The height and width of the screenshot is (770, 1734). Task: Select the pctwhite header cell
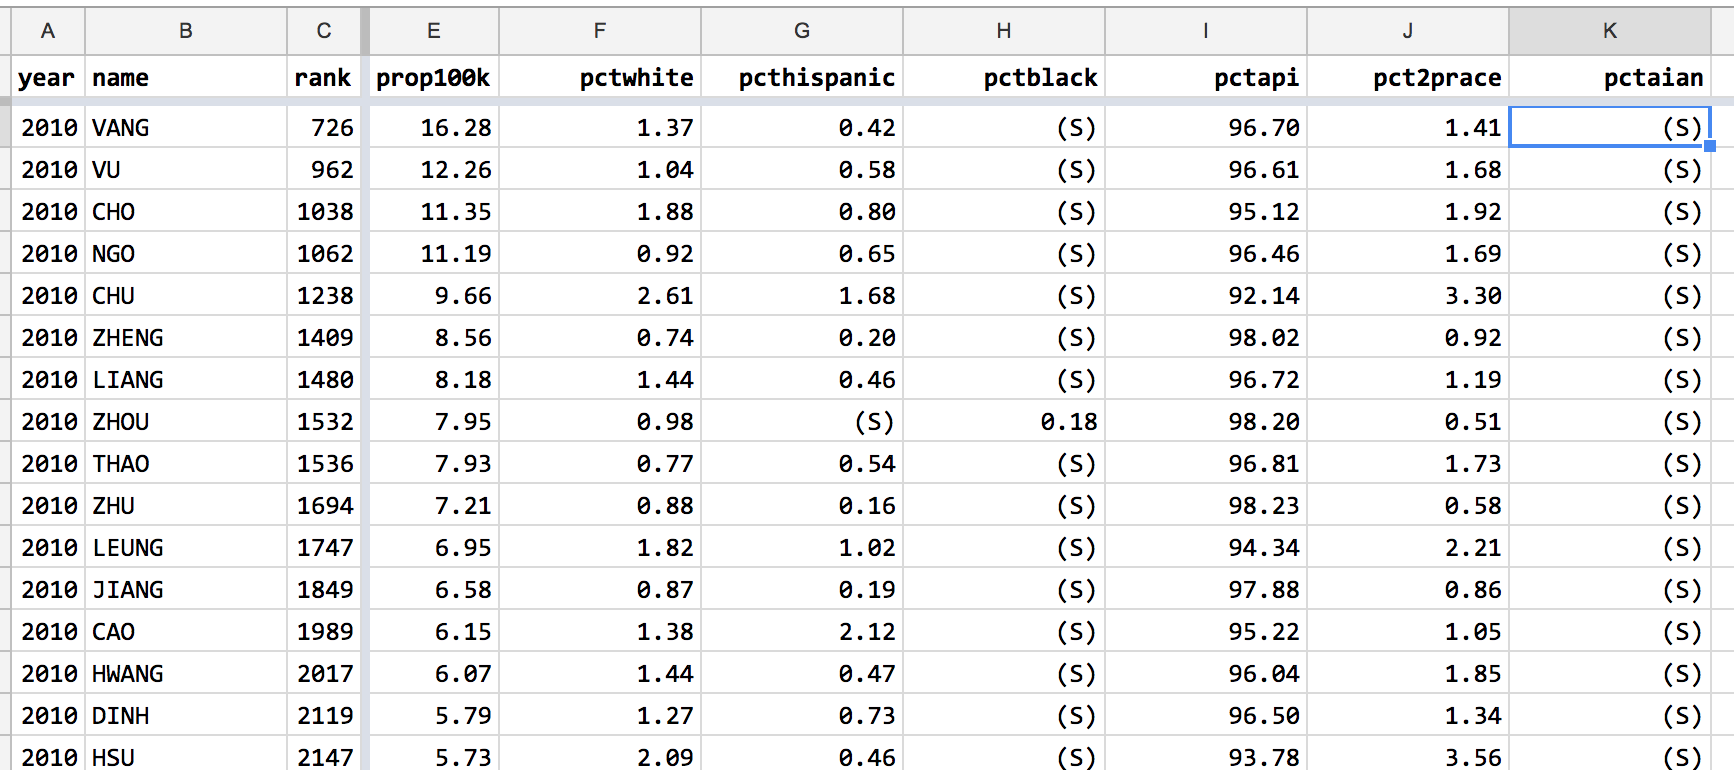[600, 78]
